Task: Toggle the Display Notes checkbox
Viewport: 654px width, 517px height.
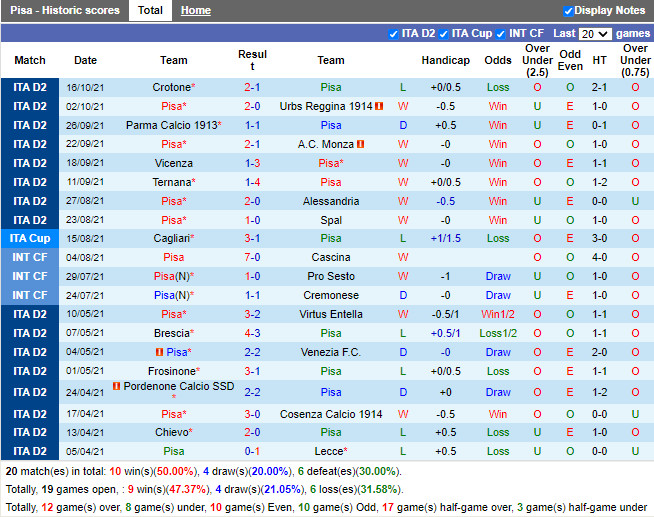Action: pyautogui.click(x=568, y=11)
